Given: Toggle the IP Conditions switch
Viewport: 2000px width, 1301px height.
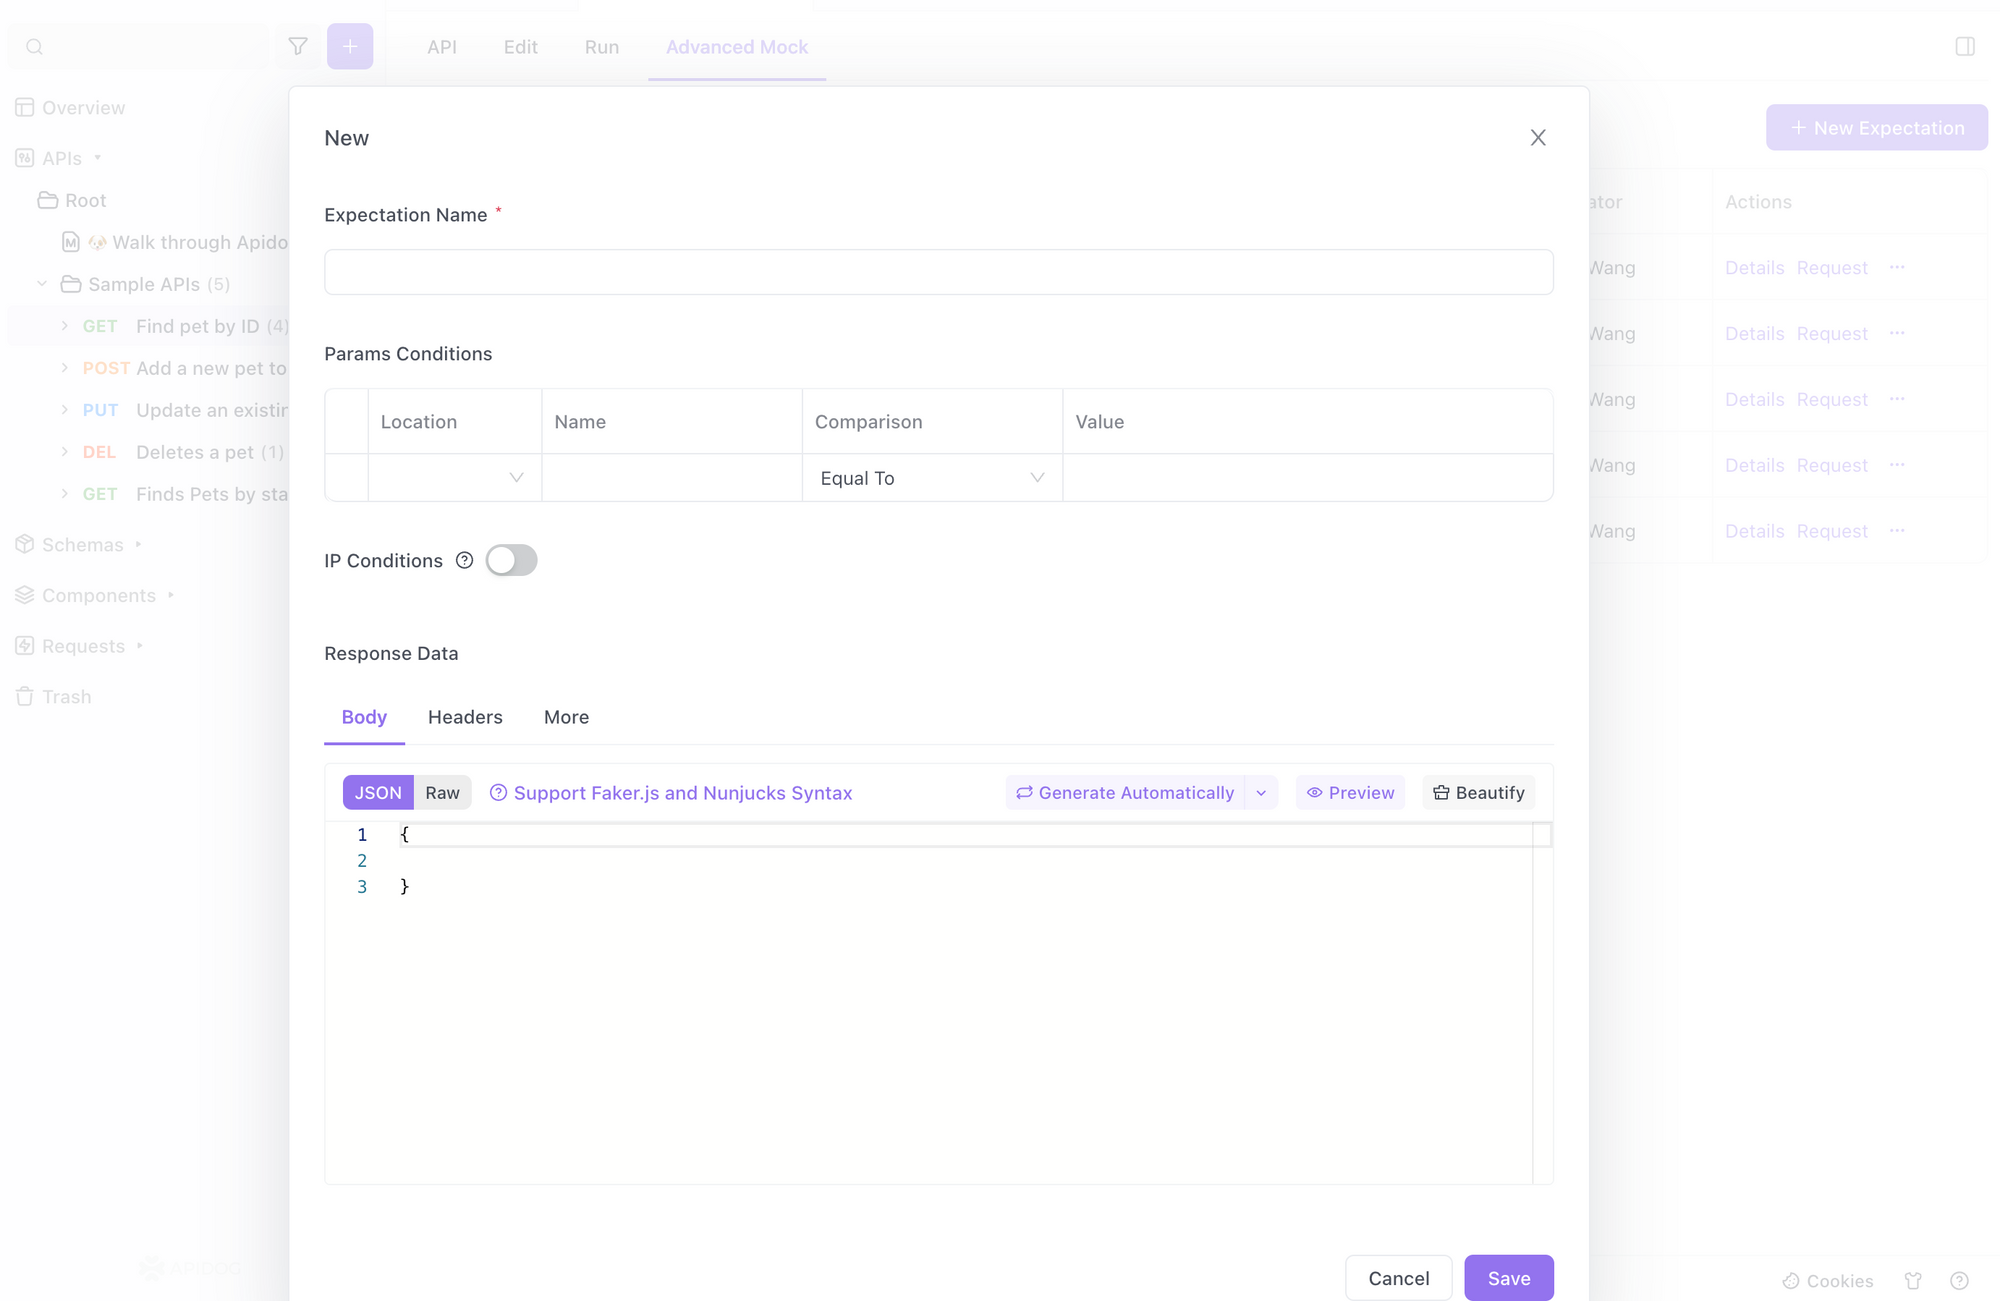Looking at the screenshot, I should [x=511, y=560].
